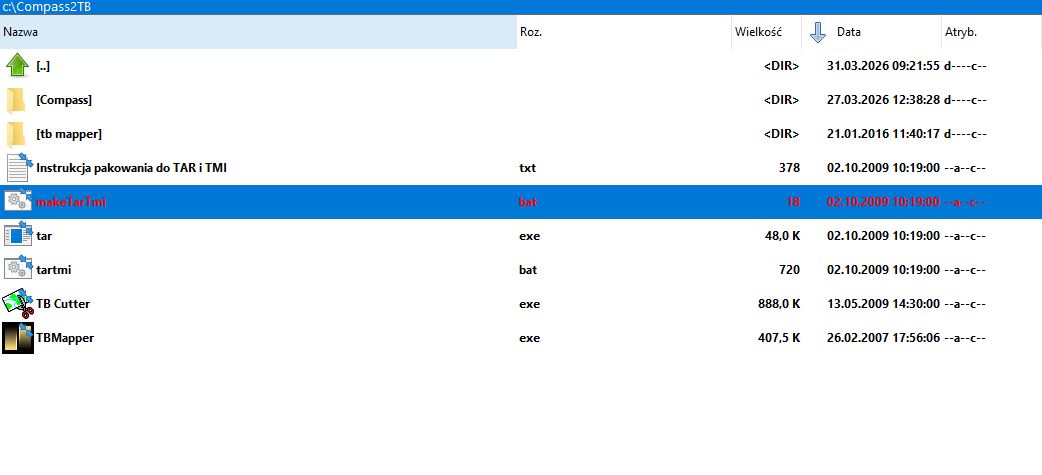The image size is (1042, 475).
Task: Select the TBMapper file name
Action: point(65,338)
